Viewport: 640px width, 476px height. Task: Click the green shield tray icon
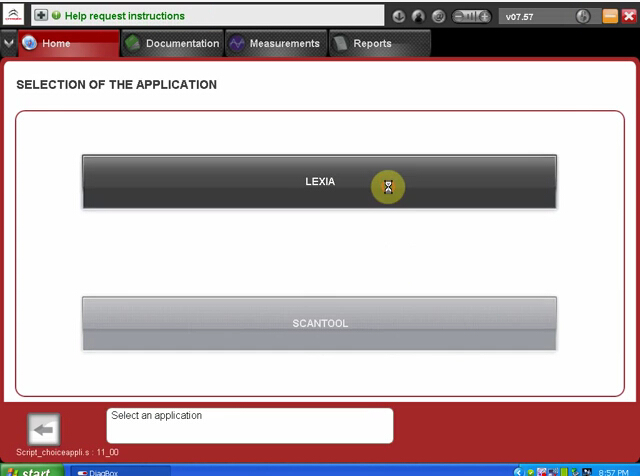coord(531,472)
